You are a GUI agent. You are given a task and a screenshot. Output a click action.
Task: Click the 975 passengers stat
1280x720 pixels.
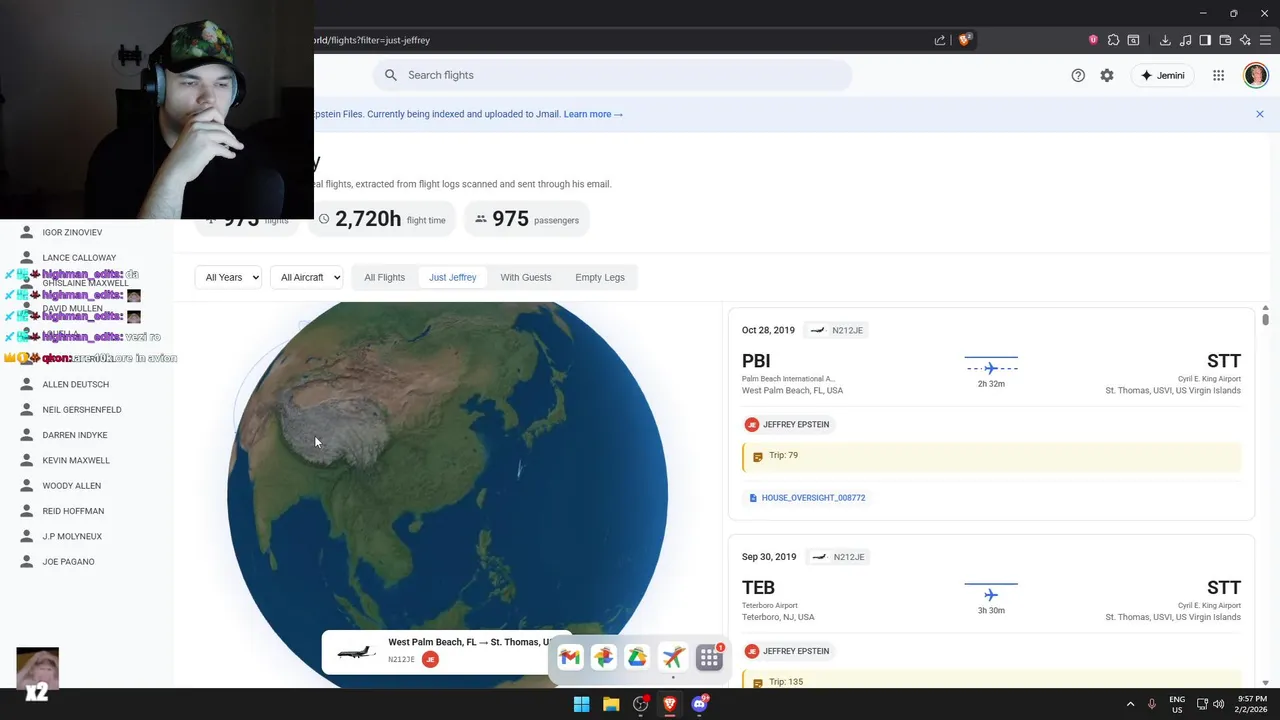(526, 219)
